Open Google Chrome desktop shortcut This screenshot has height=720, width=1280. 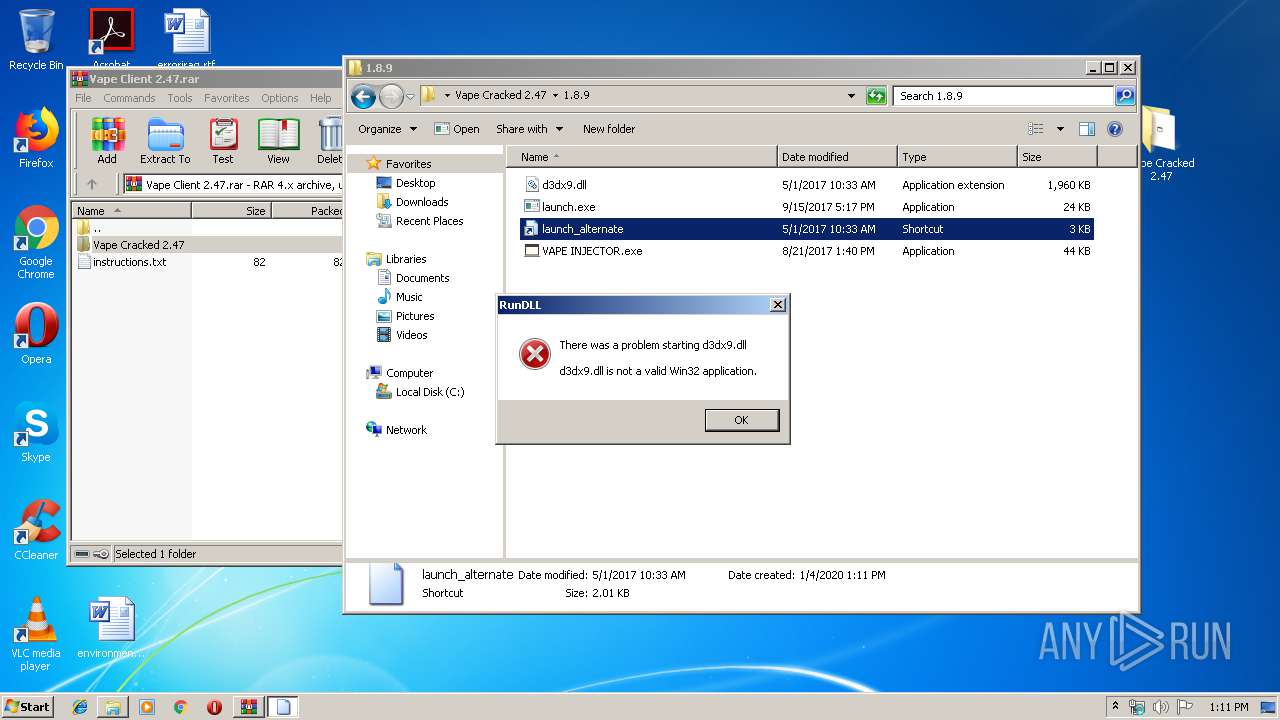36,243
